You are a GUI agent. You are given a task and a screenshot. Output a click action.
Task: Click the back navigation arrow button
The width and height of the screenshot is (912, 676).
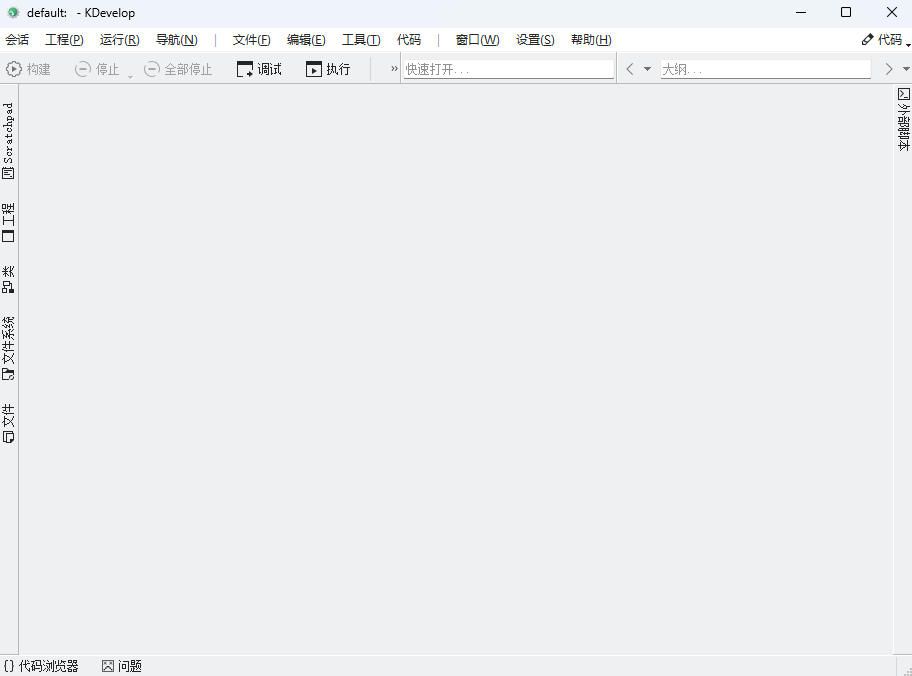628,68
